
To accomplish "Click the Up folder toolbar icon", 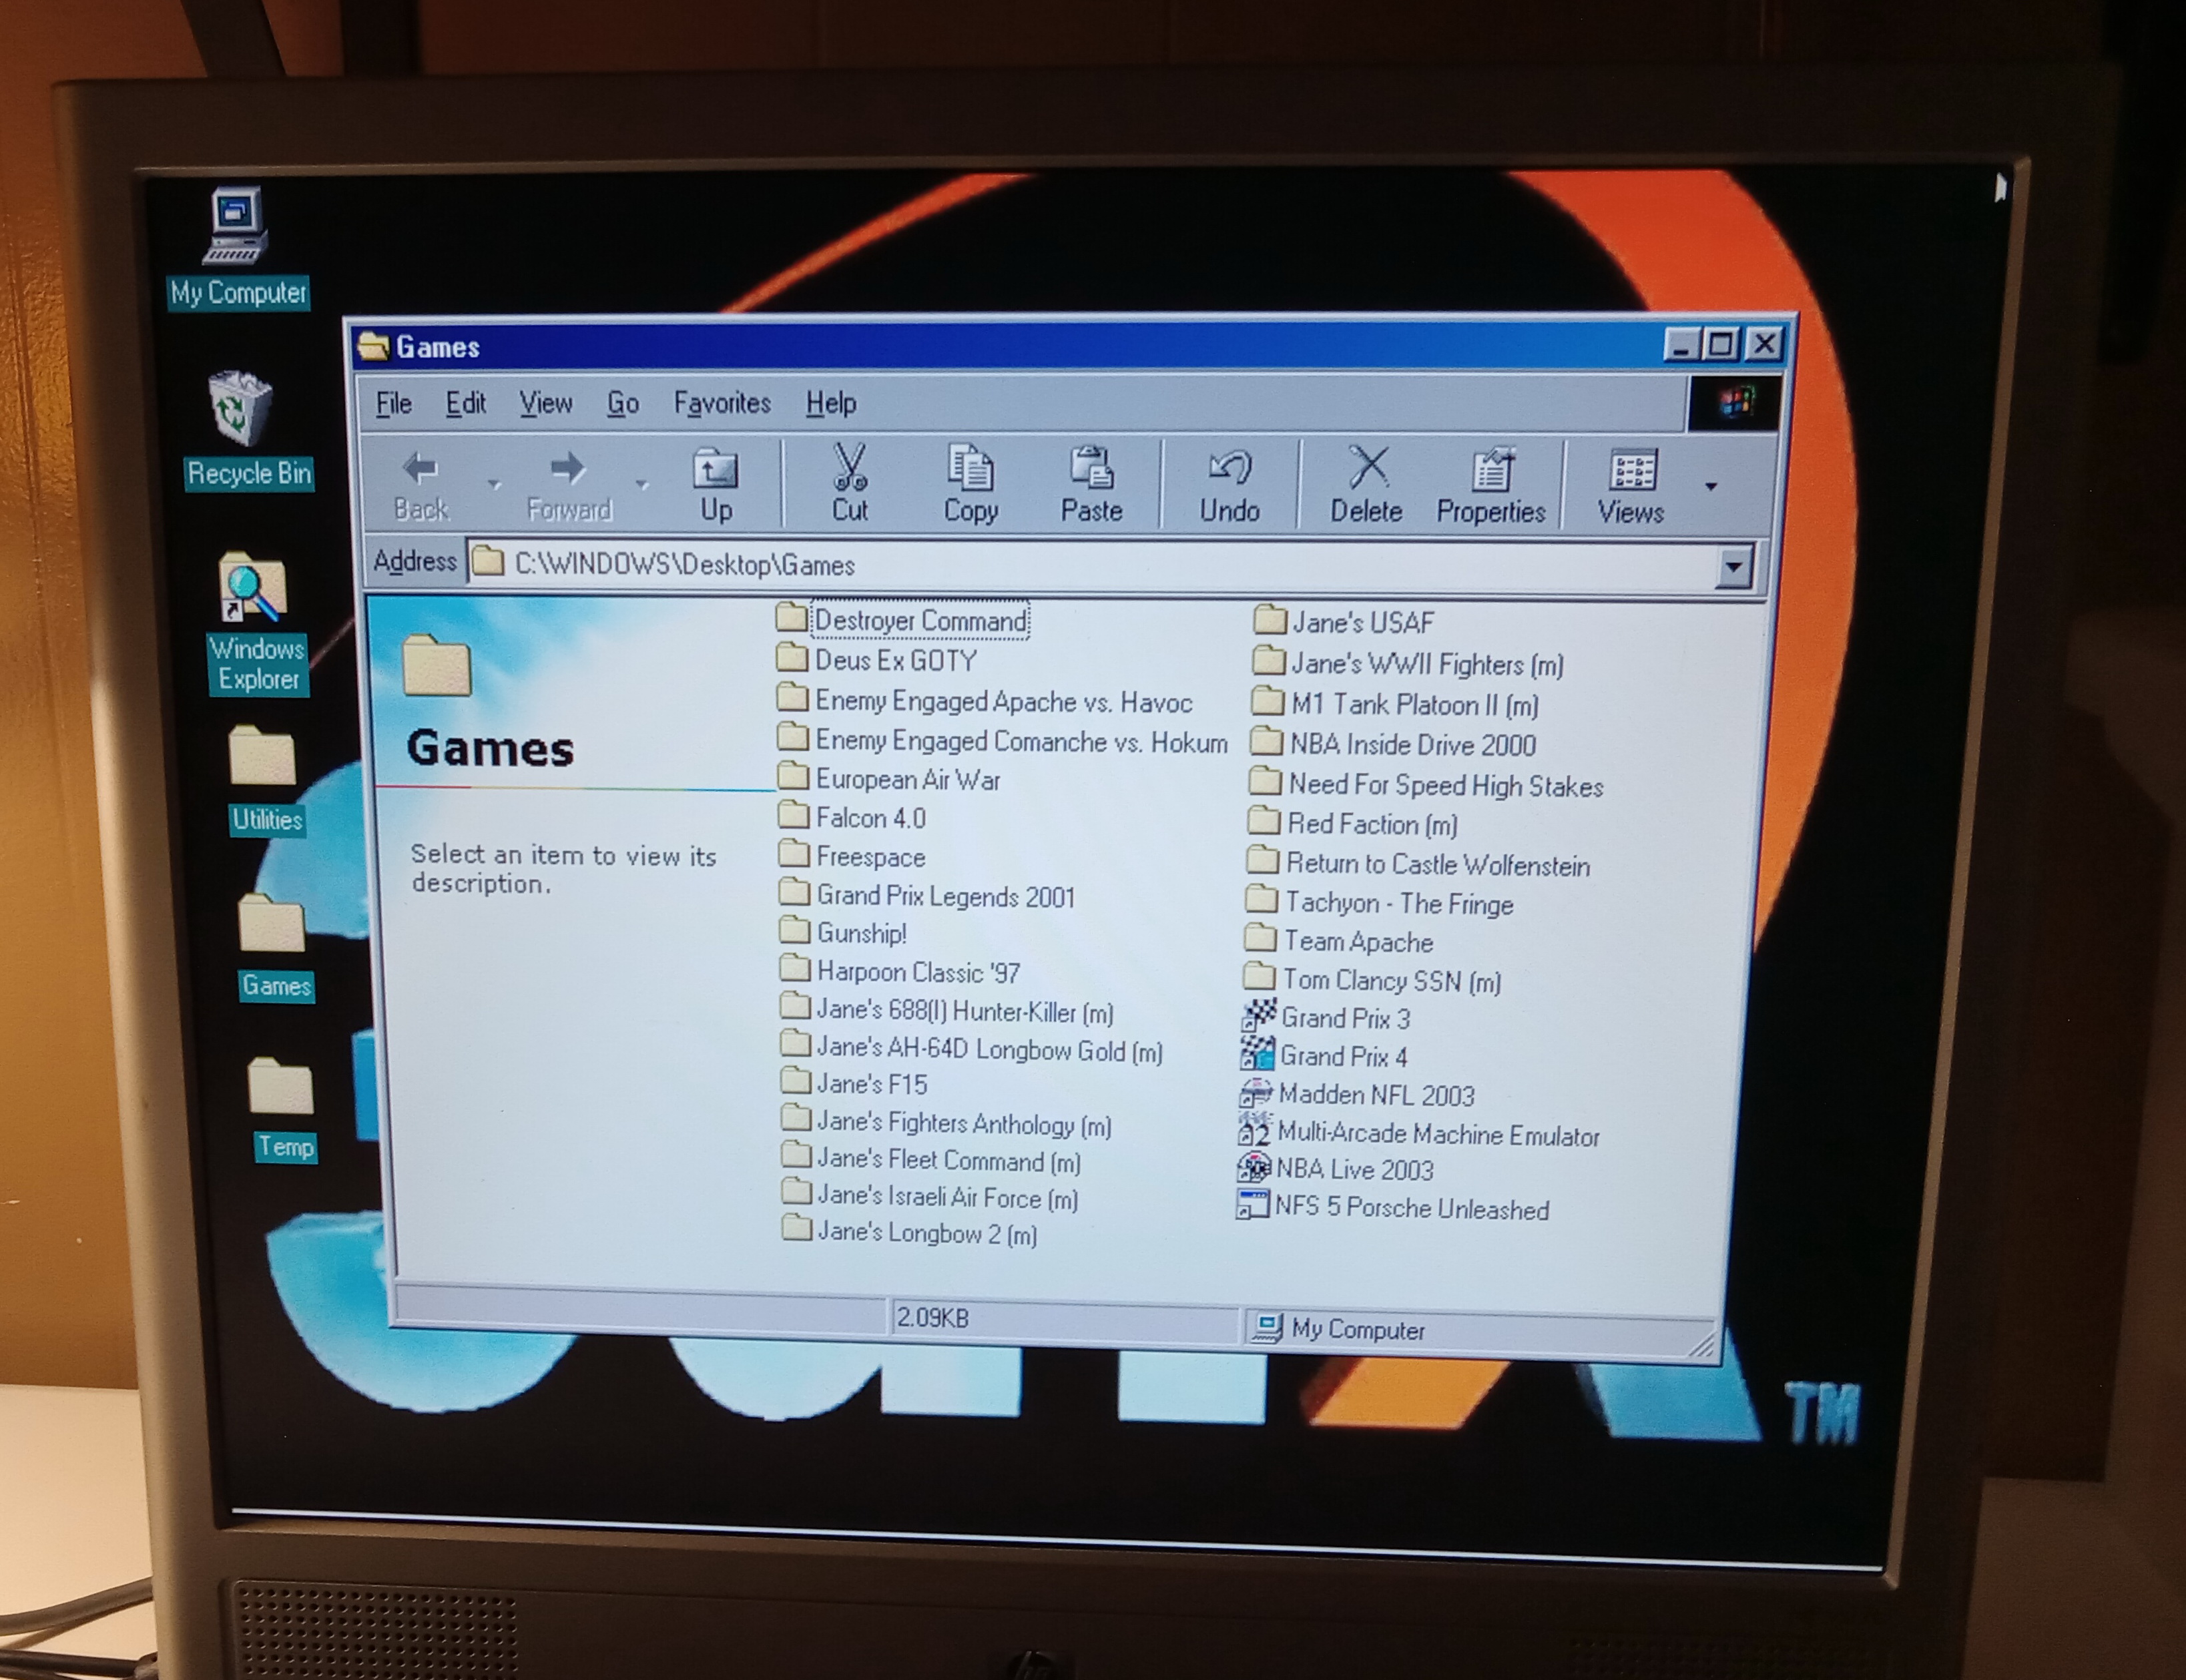I will coord(715,470).
